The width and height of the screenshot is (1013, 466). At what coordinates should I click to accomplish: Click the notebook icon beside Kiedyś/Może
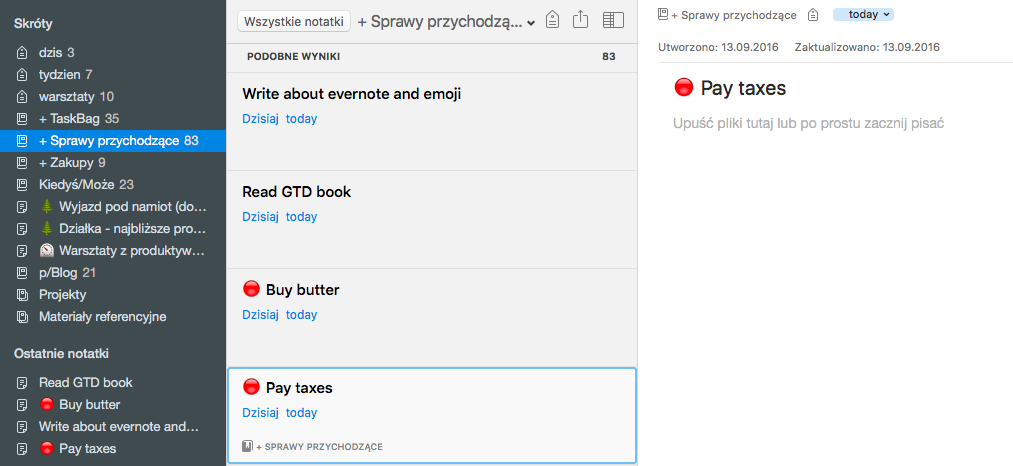(22, 184)
